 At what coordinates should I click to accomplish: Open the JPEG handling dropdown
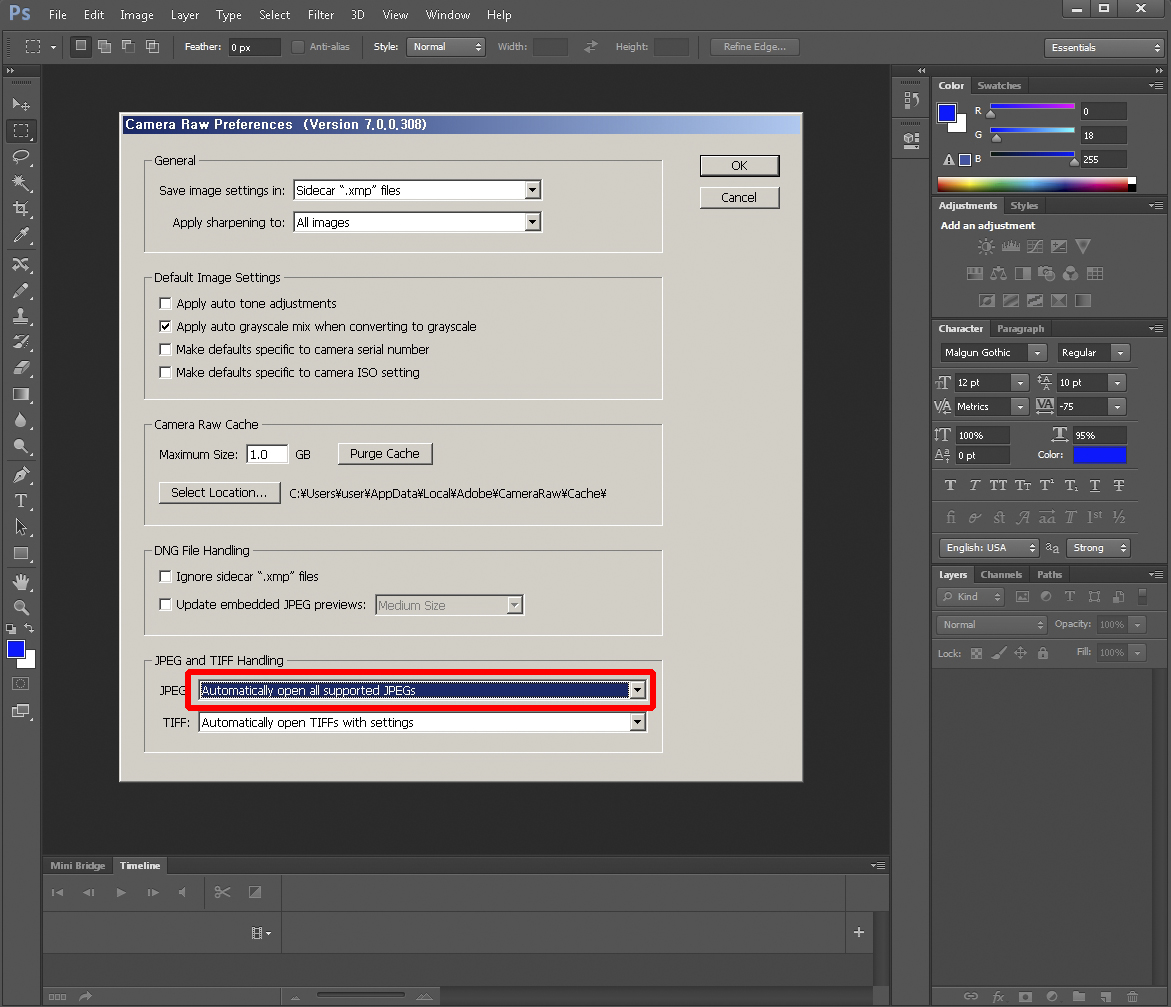click(x=422, y=690)
